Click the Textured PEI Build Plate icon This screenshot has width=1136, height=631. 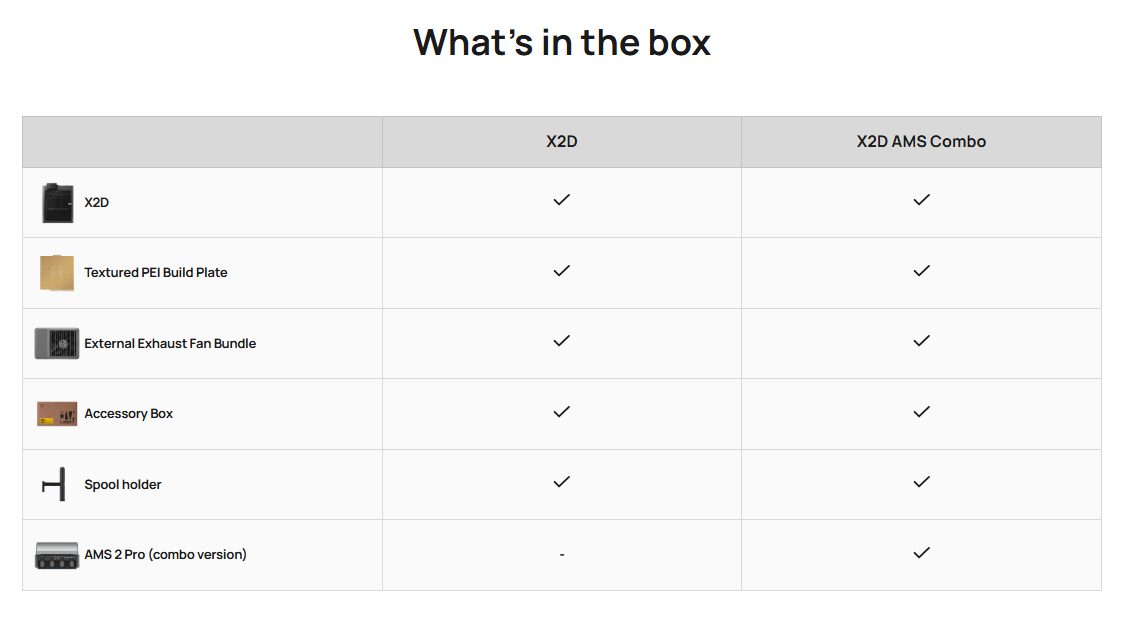[57, 273]
